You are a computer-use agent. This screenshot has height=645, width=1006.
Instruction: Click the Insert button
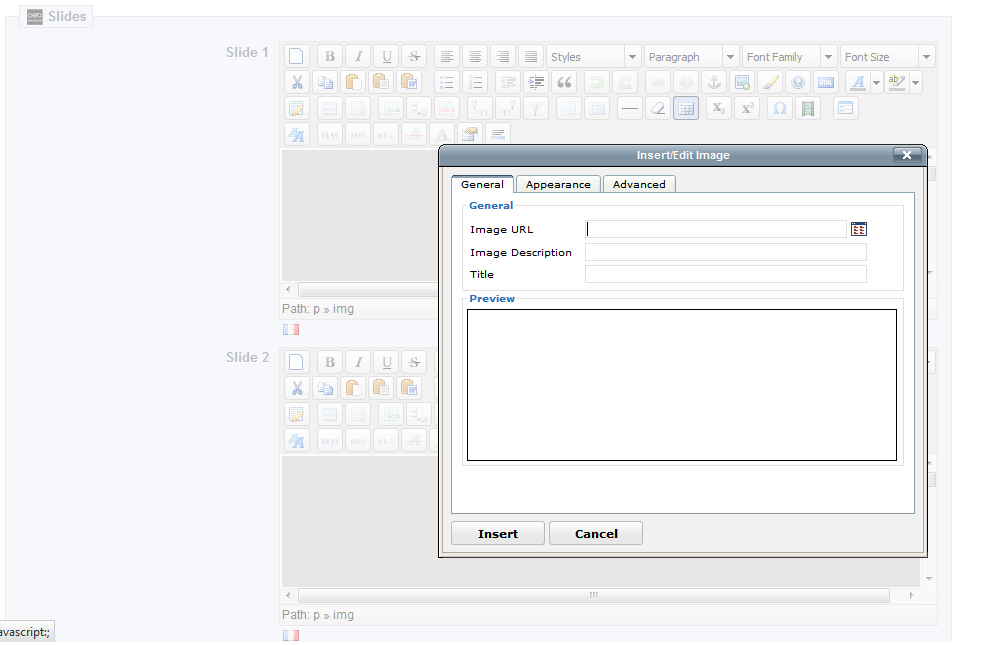pyautogui.click(x=498, y=533)
